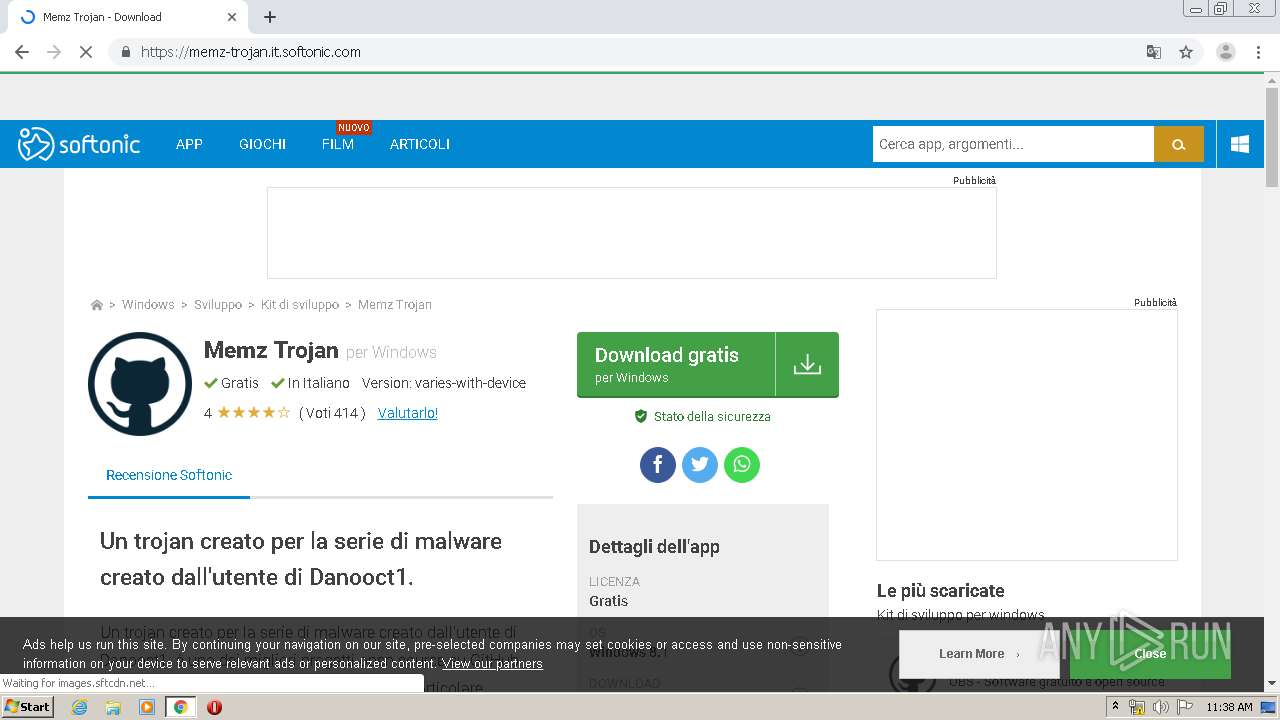1280x720 pixels.
Task: Close the Memz Trojan - Download tab
Action: pyautogui.click(x=232, y=17)
